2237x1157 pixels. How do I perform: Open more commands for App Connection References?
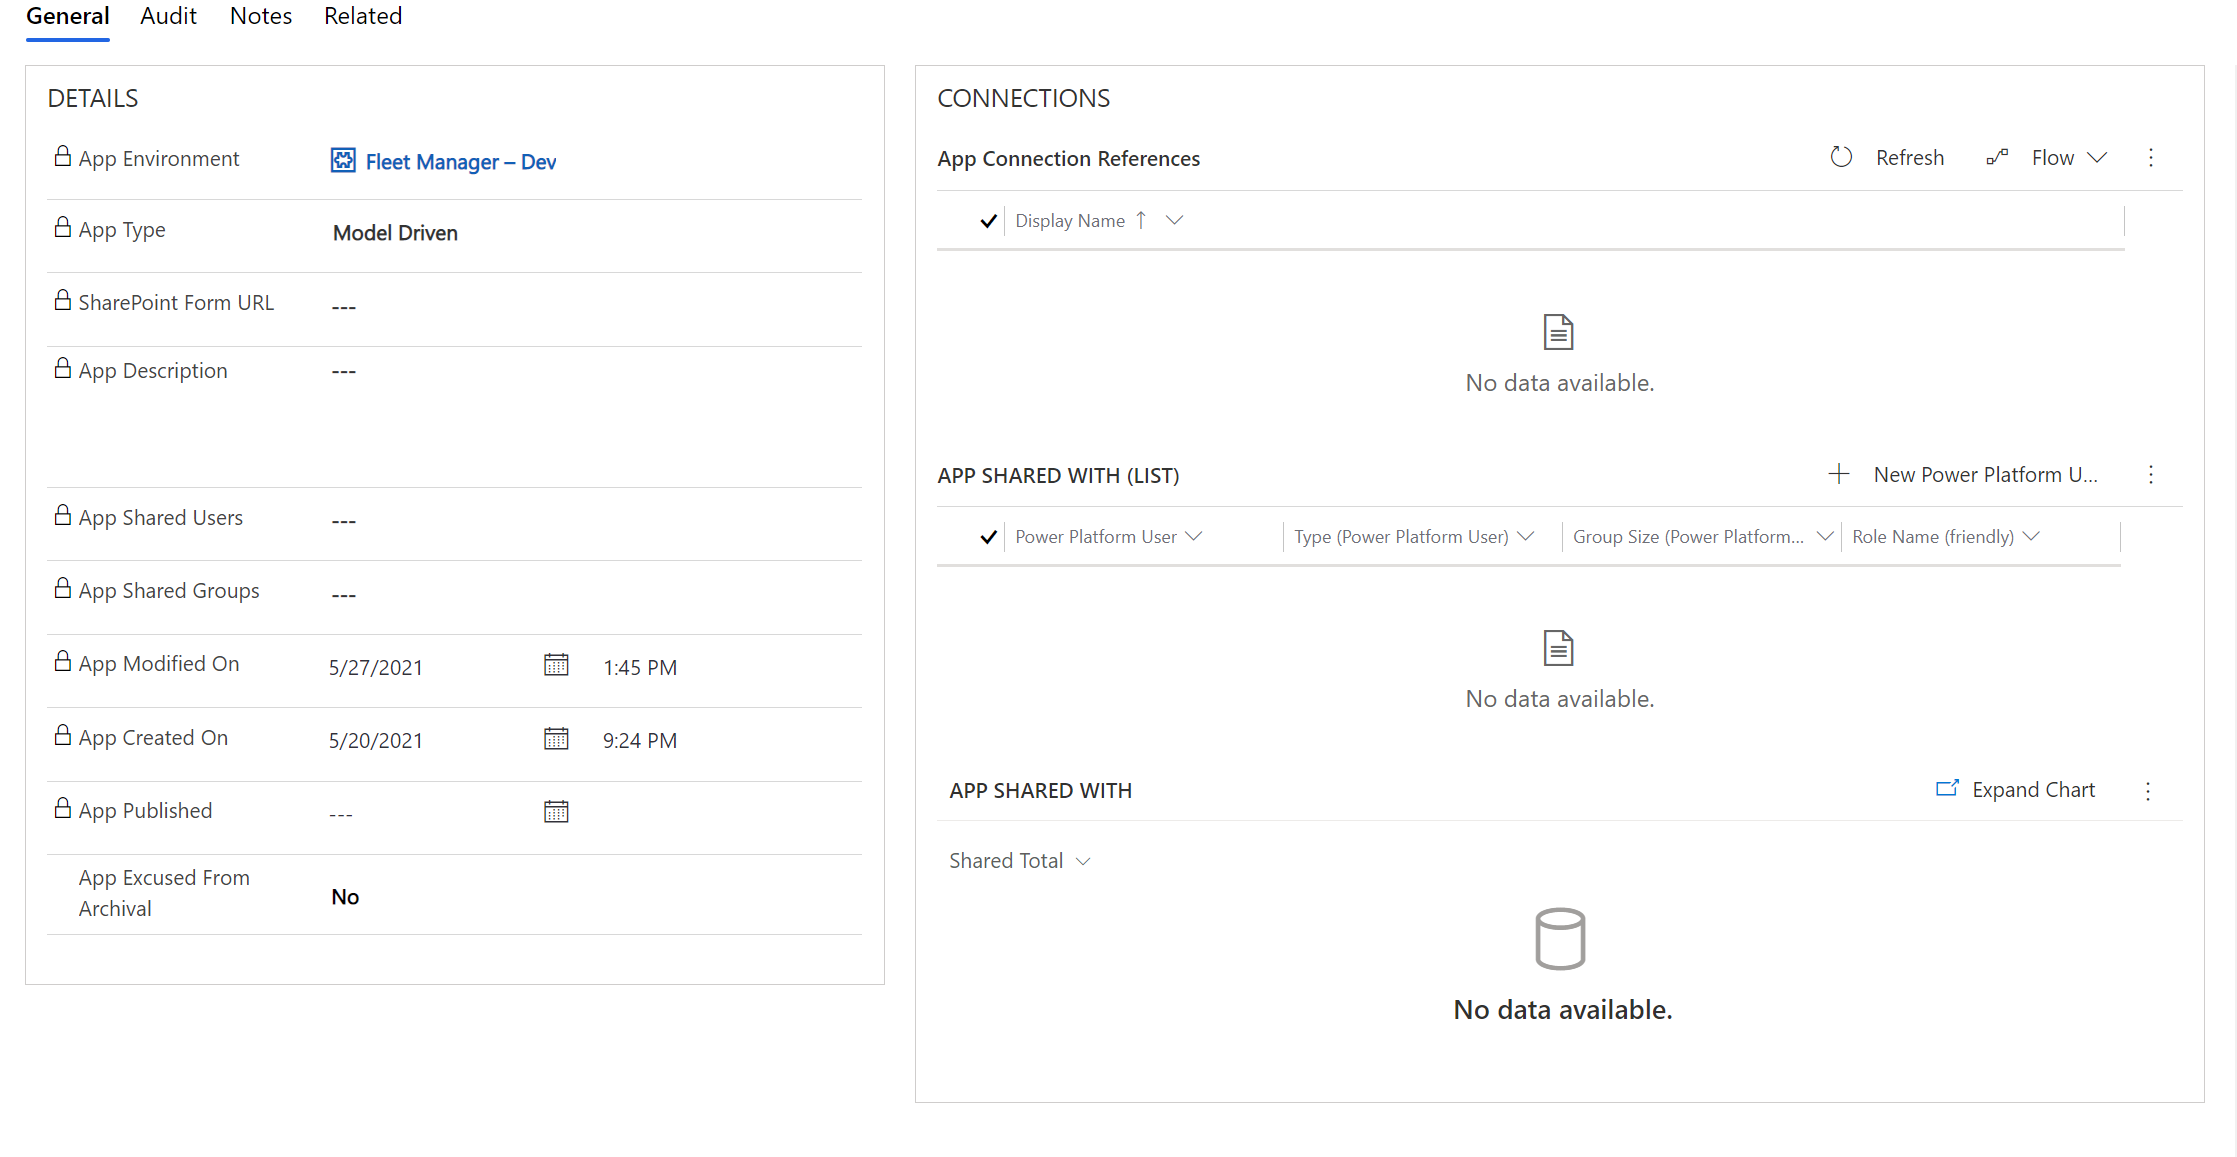click(2151, 157)
